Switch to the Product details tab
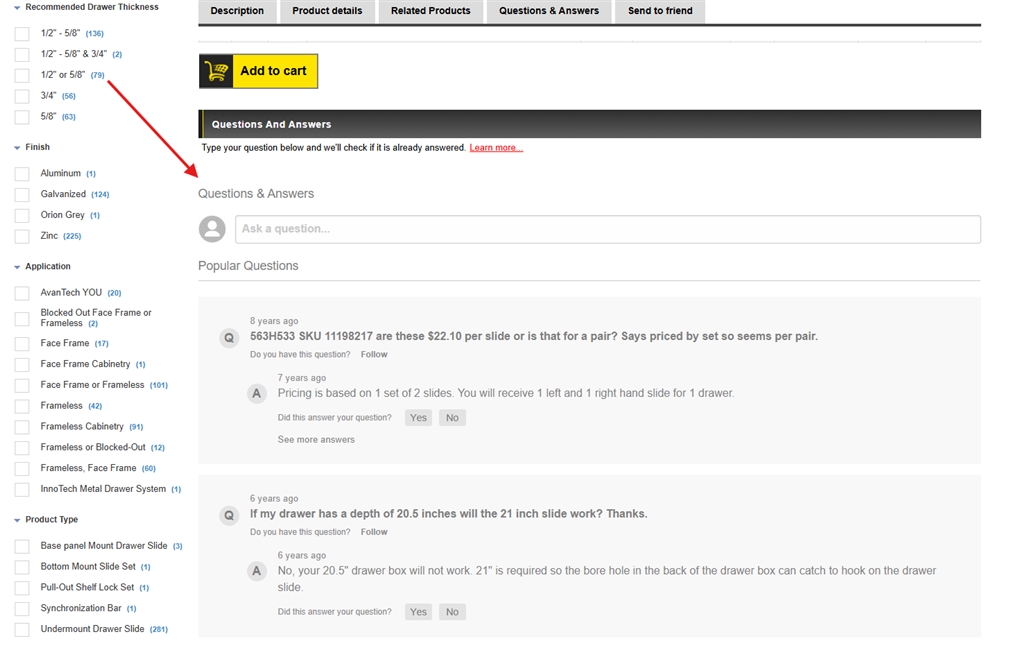1024x645 pixels. [327, 11]
